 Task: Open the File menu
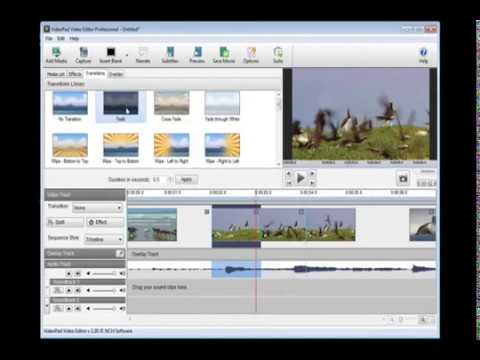tap(49, 38)
